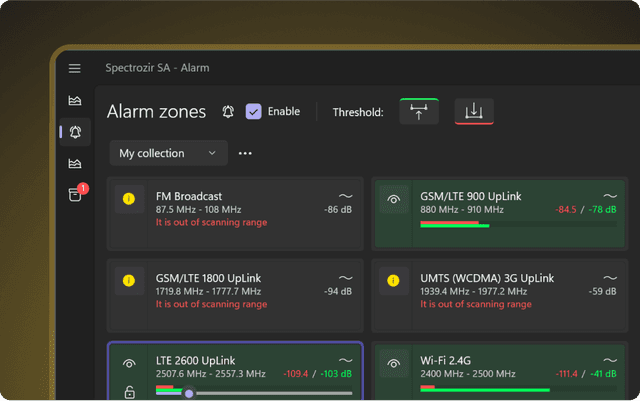
Task: Uncheck the Enable alarm checkbox
Action: [254, 112]
